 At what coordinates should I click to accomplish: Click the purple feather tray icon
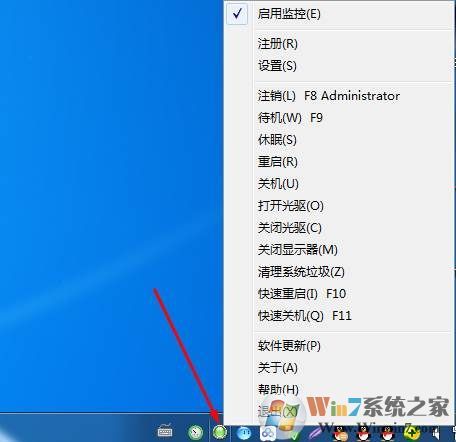tap(314, 434)
